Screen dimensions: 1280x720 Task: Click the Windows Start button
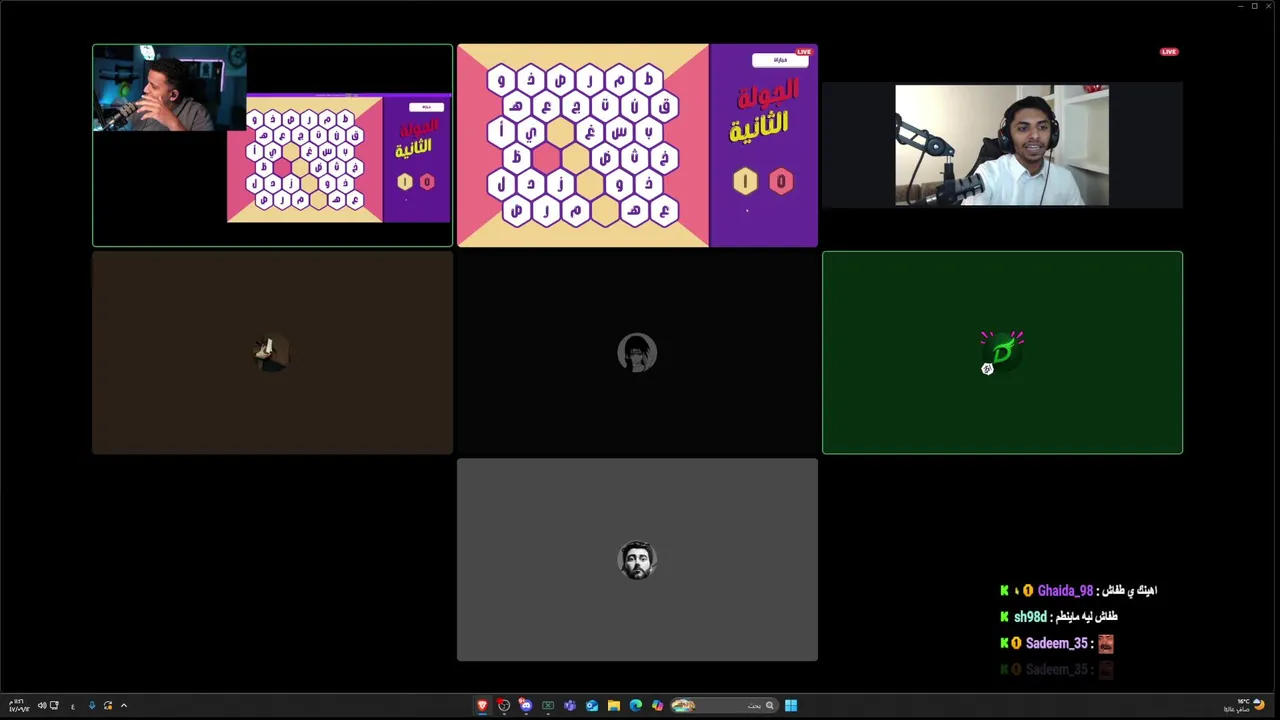coord(791,705)
